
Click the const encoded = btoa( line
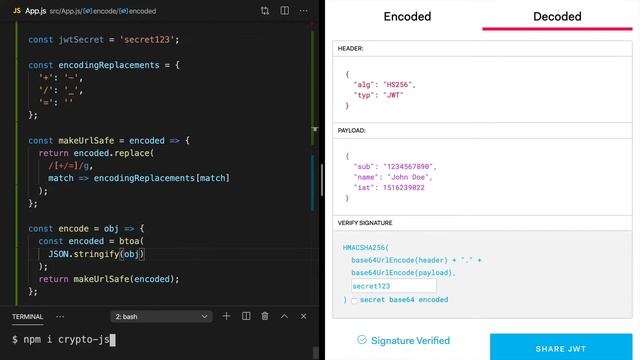tap(91, 242)
